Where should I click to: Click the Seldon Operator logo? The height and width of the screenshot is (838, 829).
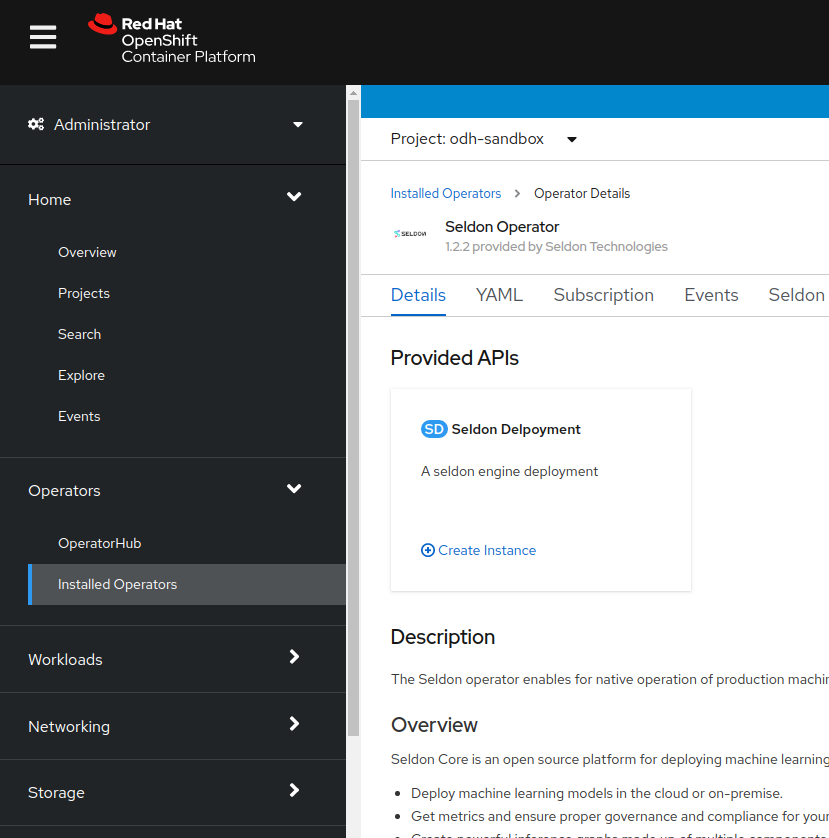click(x=409, y=234)
